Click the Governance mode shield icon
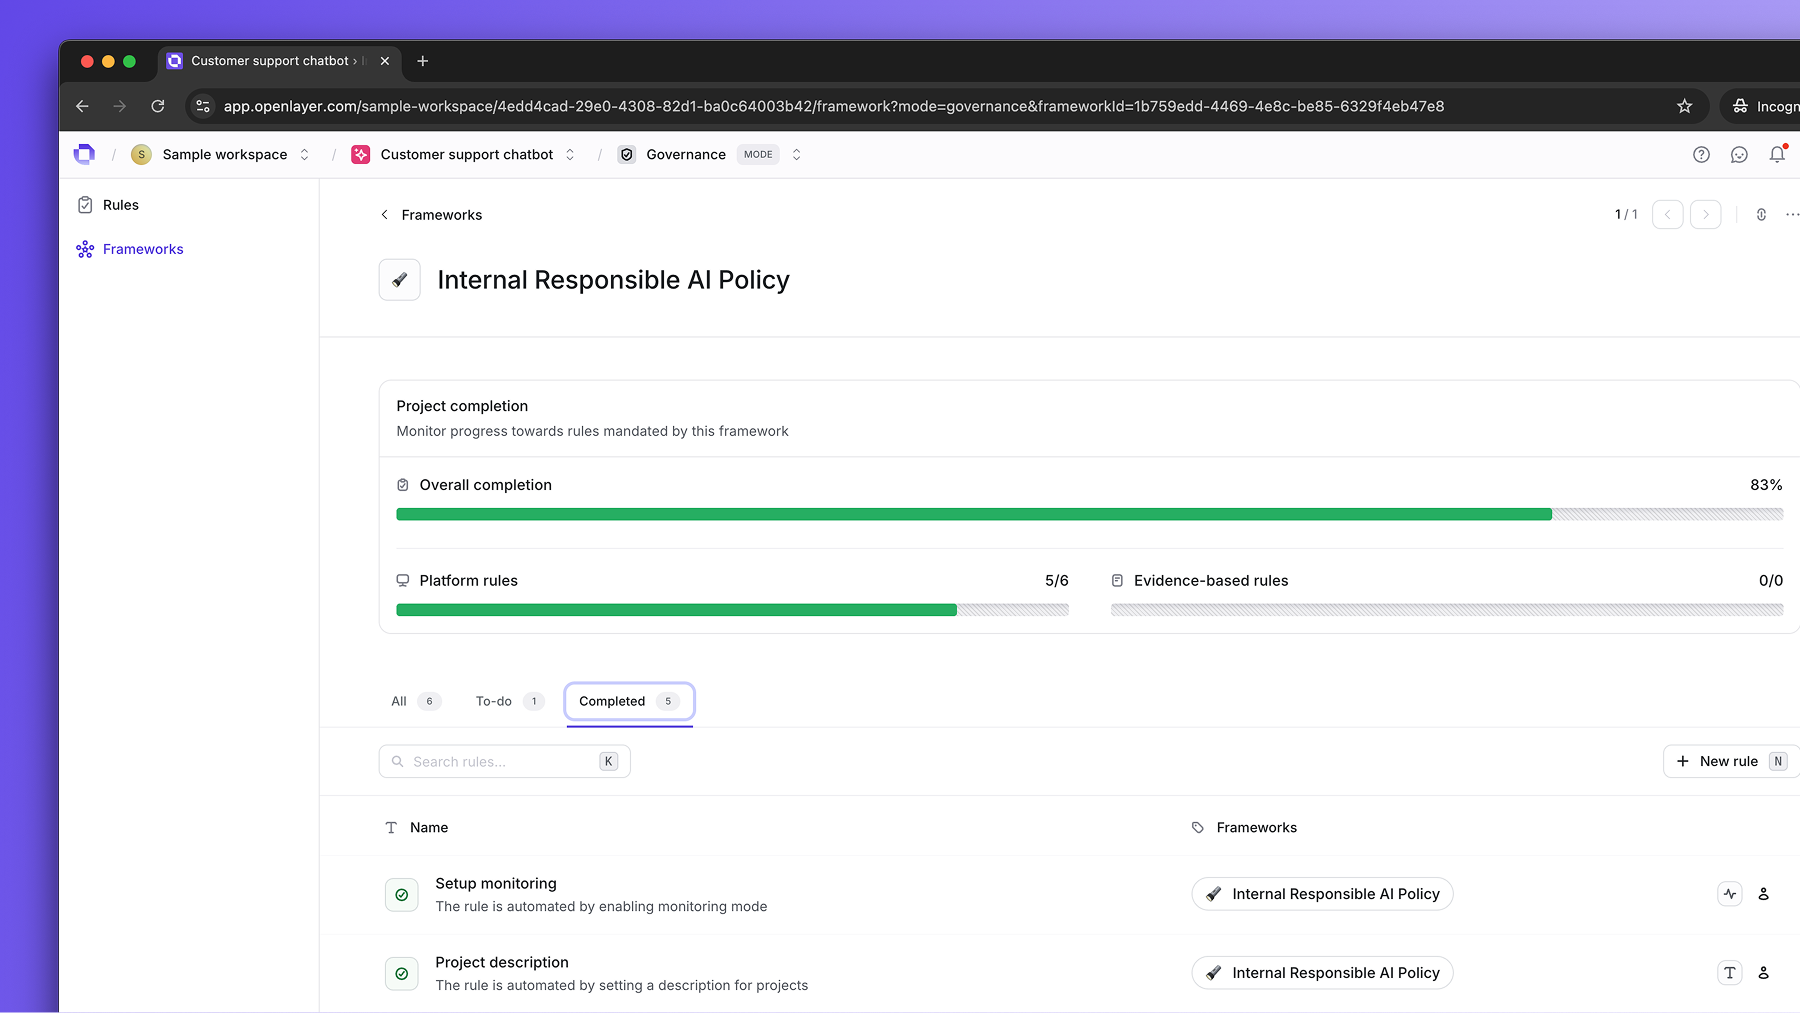This screenshot has width=1800, height=1013. tap(627, 154)
